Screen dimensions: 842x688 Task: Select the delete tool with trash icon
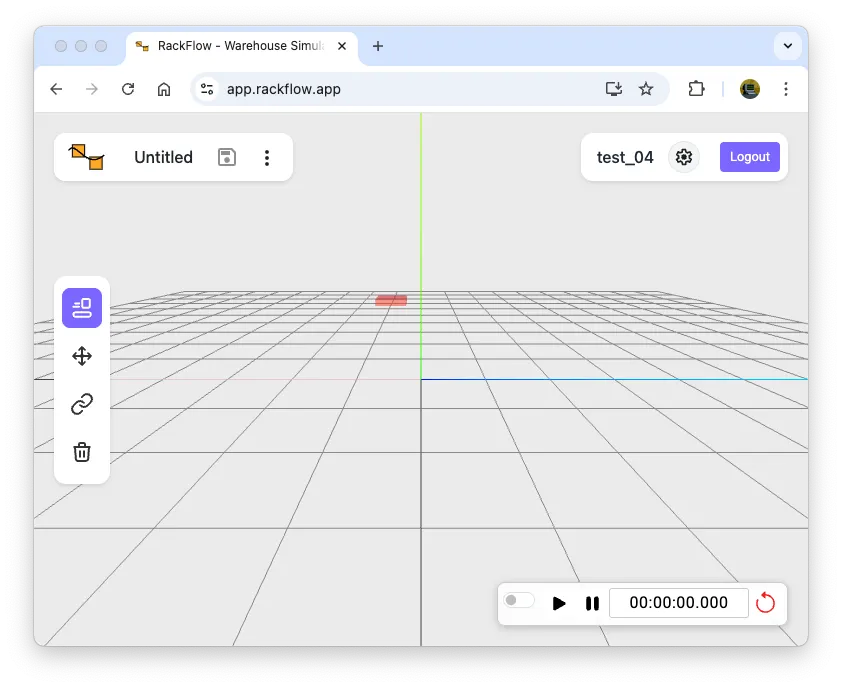[x=81, y=451]
